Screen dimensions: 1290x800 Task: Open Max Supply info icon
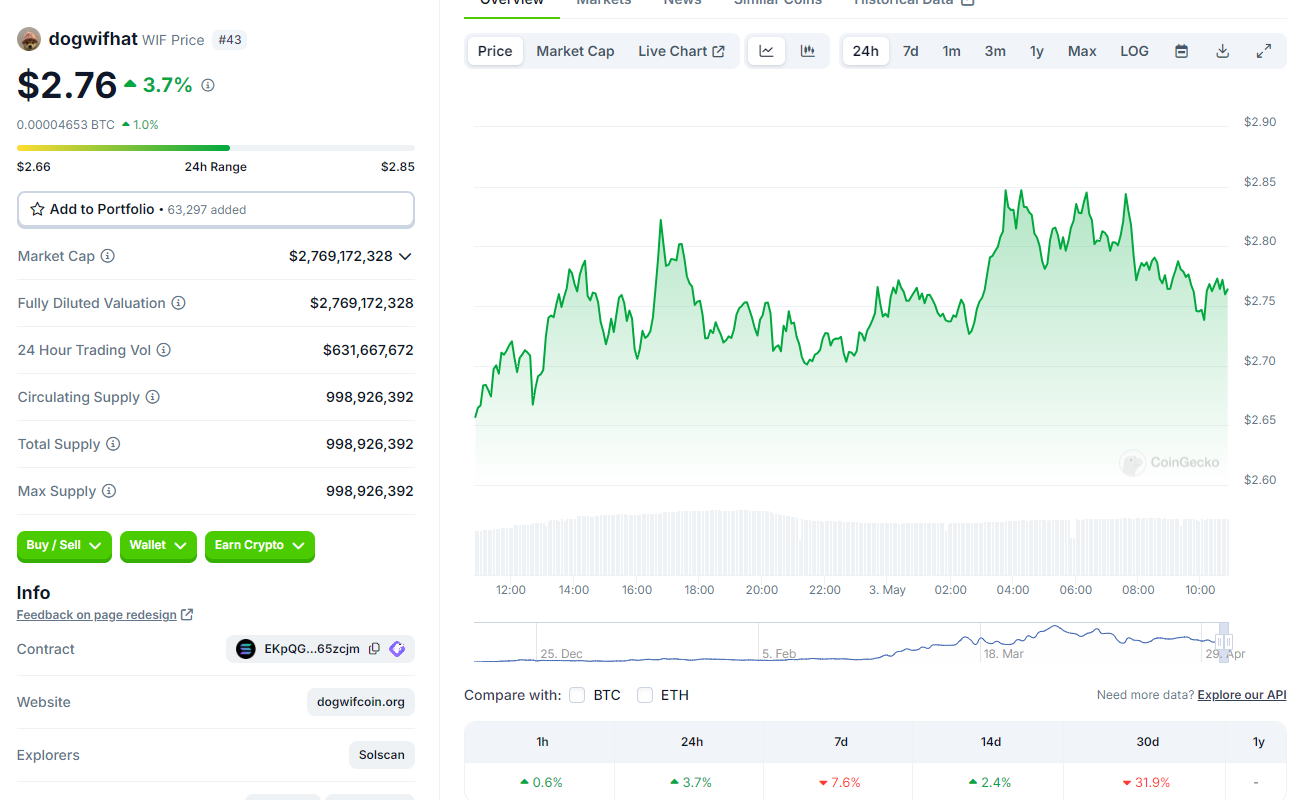pos(109,491)
